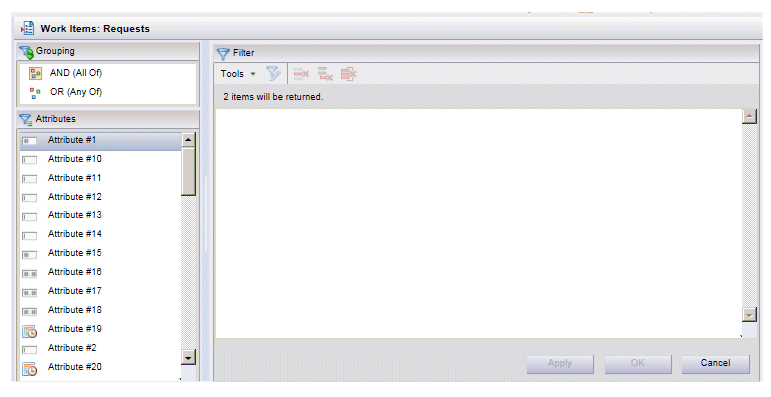The height and width of the screenshot is (397, 771).
Task: Select Attribute #13 text in list
Action: [x=75, y=214]
